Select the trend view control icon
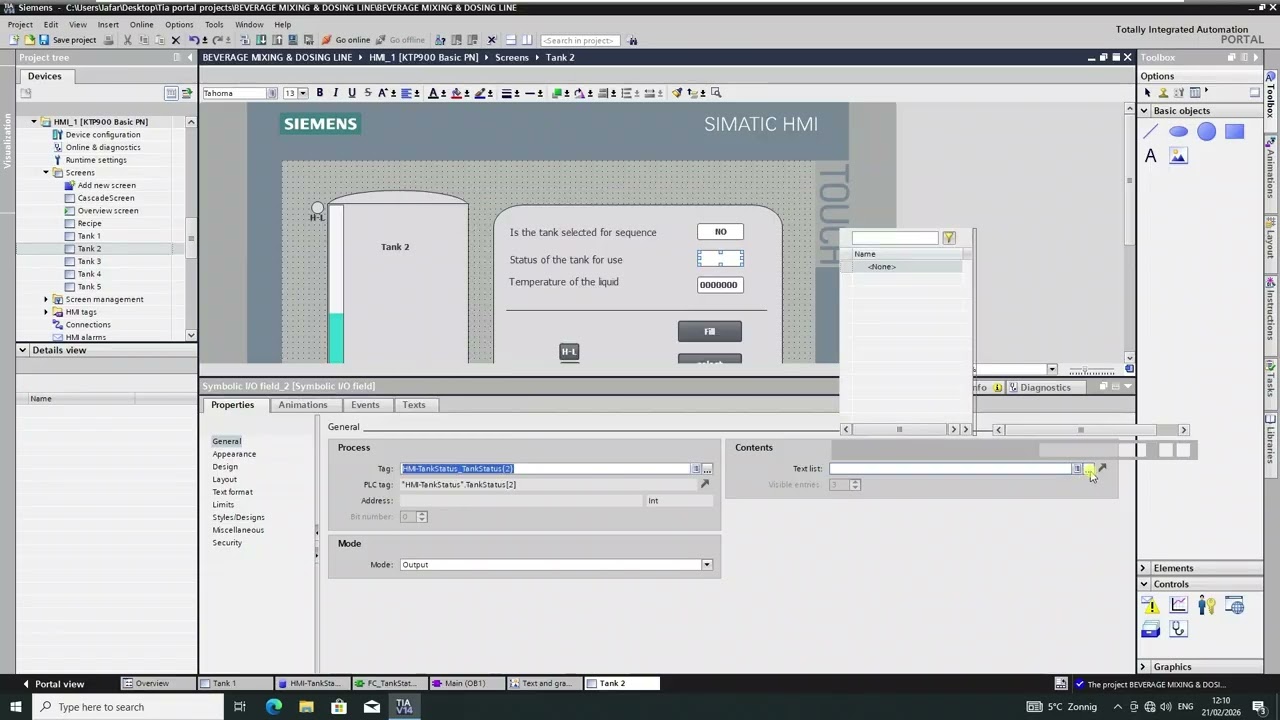 click(1178, 605)
